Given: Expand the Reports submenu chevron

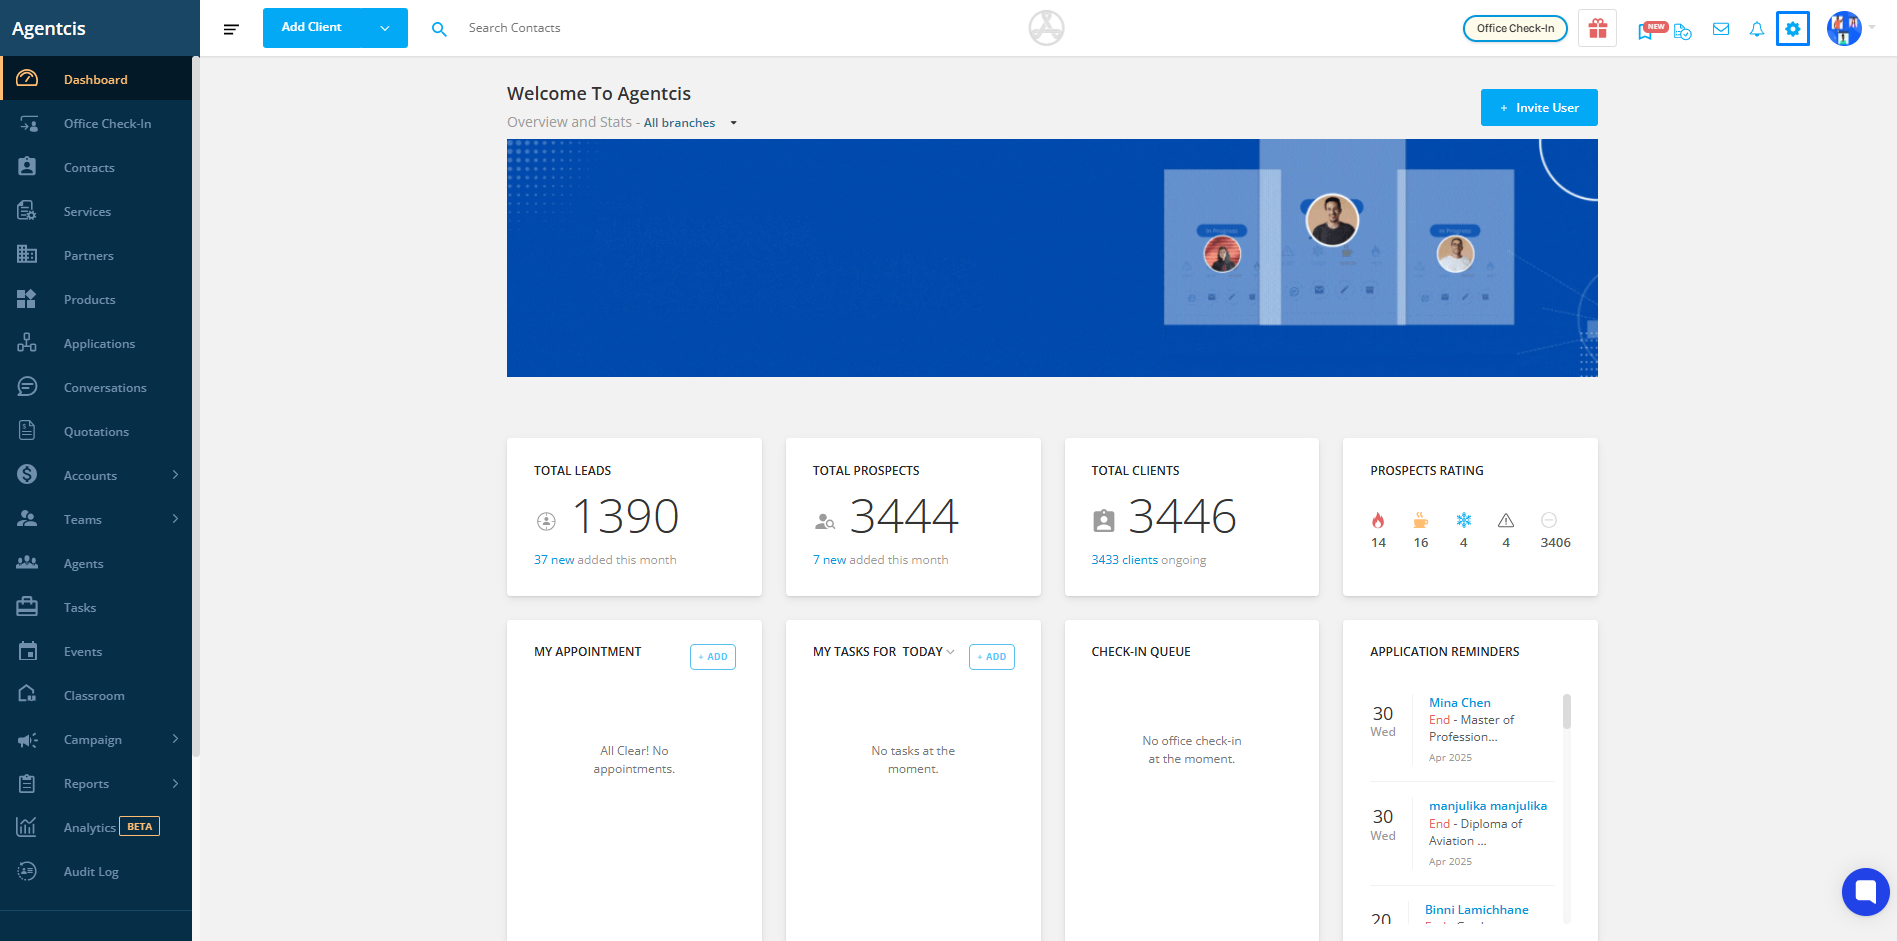Looking at the screenshot, I should coord(175,783).
